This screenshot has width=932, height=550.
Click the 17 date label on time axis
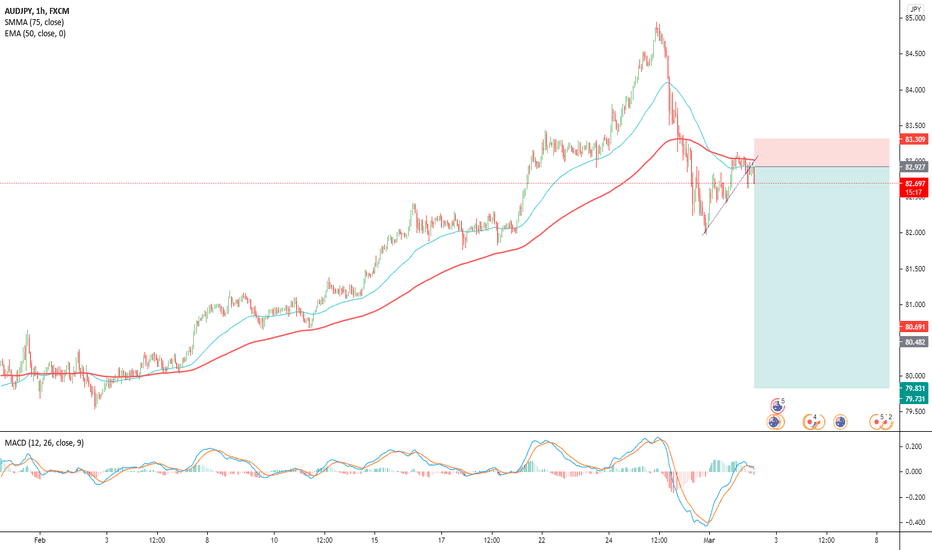pos(442,540)
